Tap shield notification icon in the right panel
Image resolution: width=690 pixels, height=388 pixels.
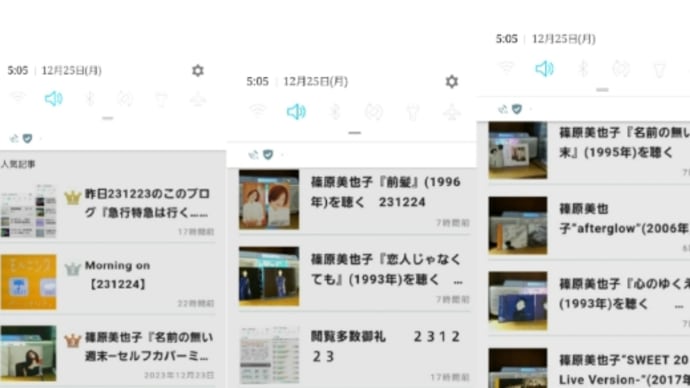(517, 109)
